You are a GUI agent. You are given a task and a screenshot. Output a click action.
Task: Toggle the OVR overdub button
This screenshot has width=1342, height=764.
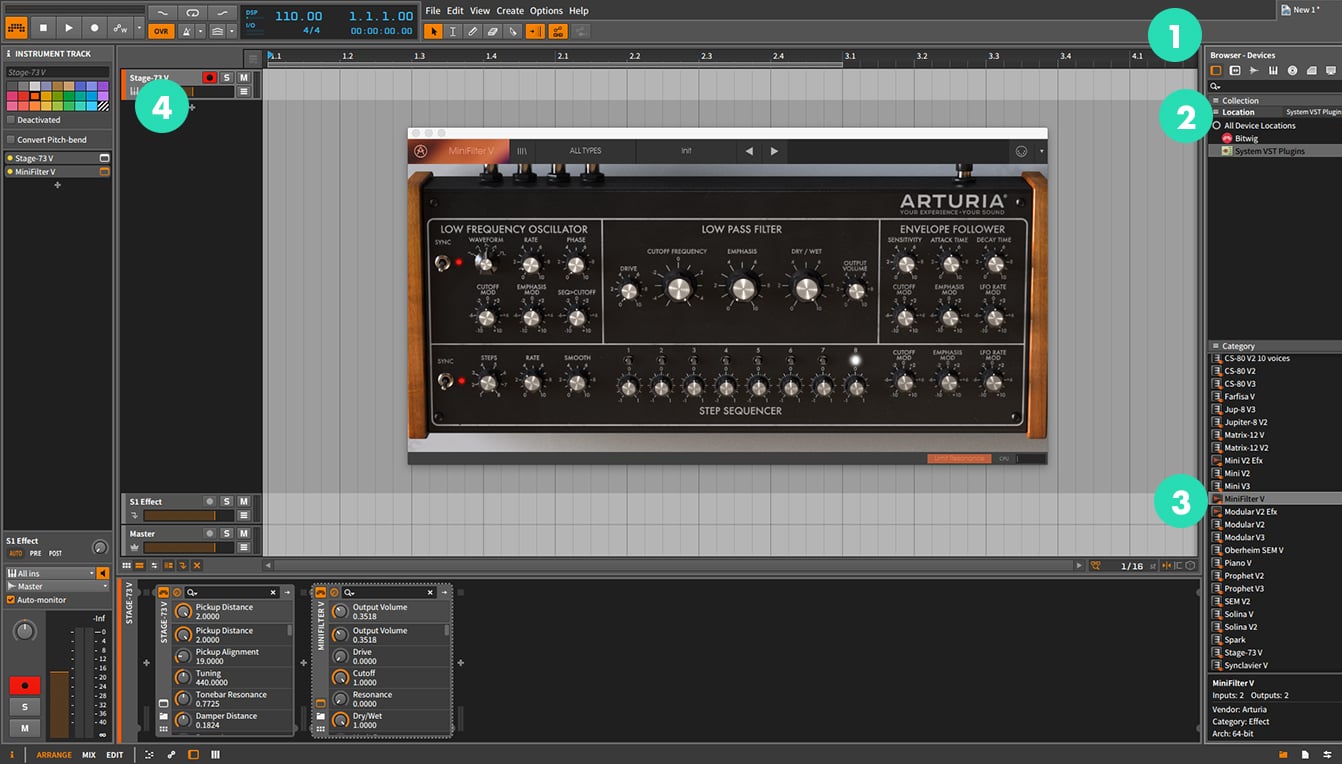click(x=161, y=31)
